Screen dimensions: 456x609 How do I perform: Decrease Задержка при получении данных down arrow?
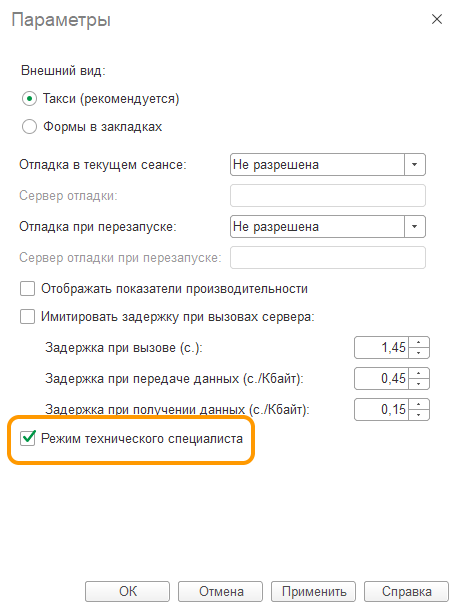[419, 415]
